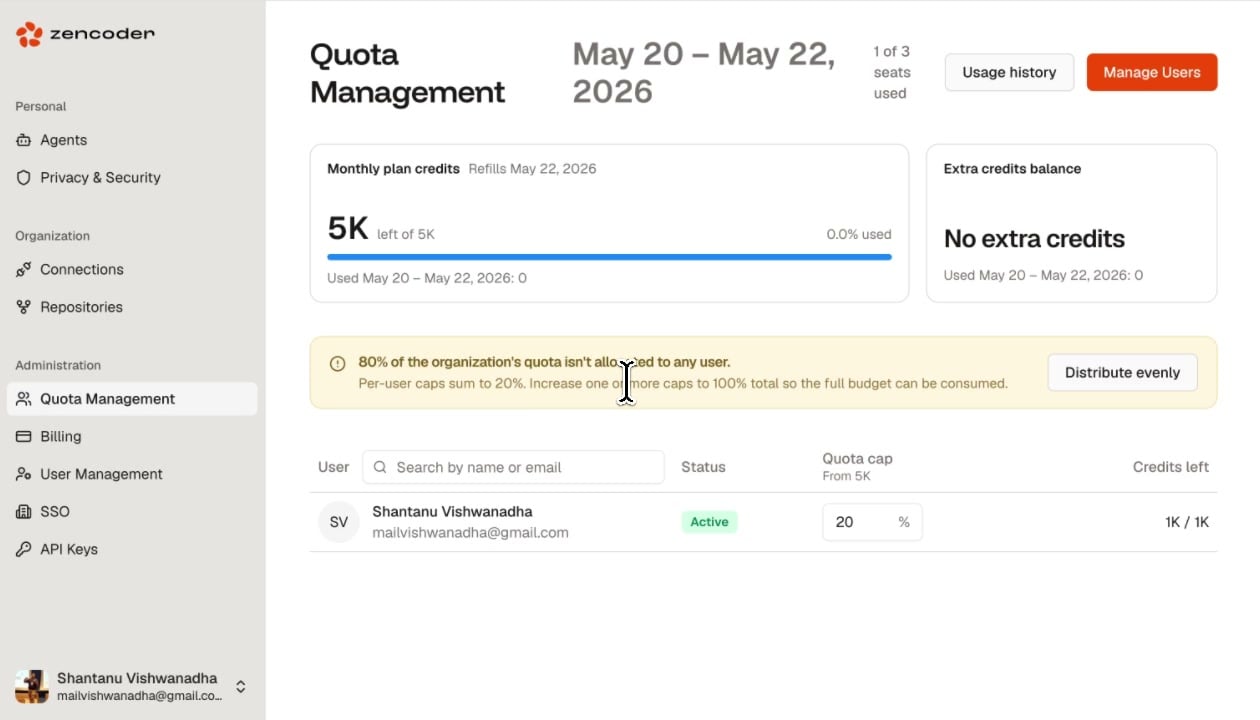Screen dimensions: 1260x720
Task: Click the account name in sidebar footer
Action: 137,678
